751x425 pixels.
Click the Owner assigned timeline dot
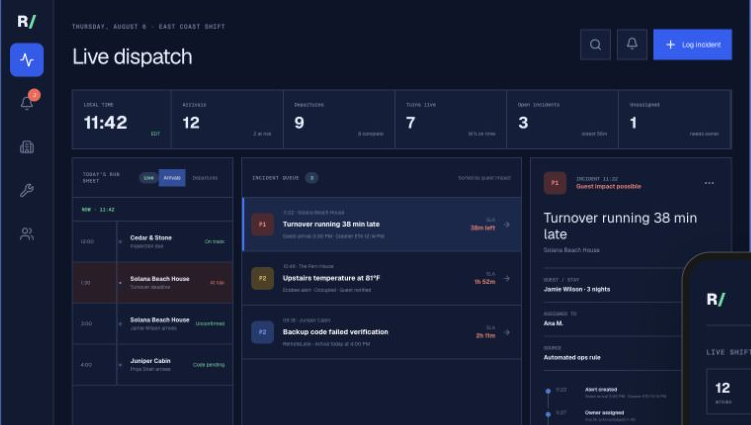tap(548, 414)
